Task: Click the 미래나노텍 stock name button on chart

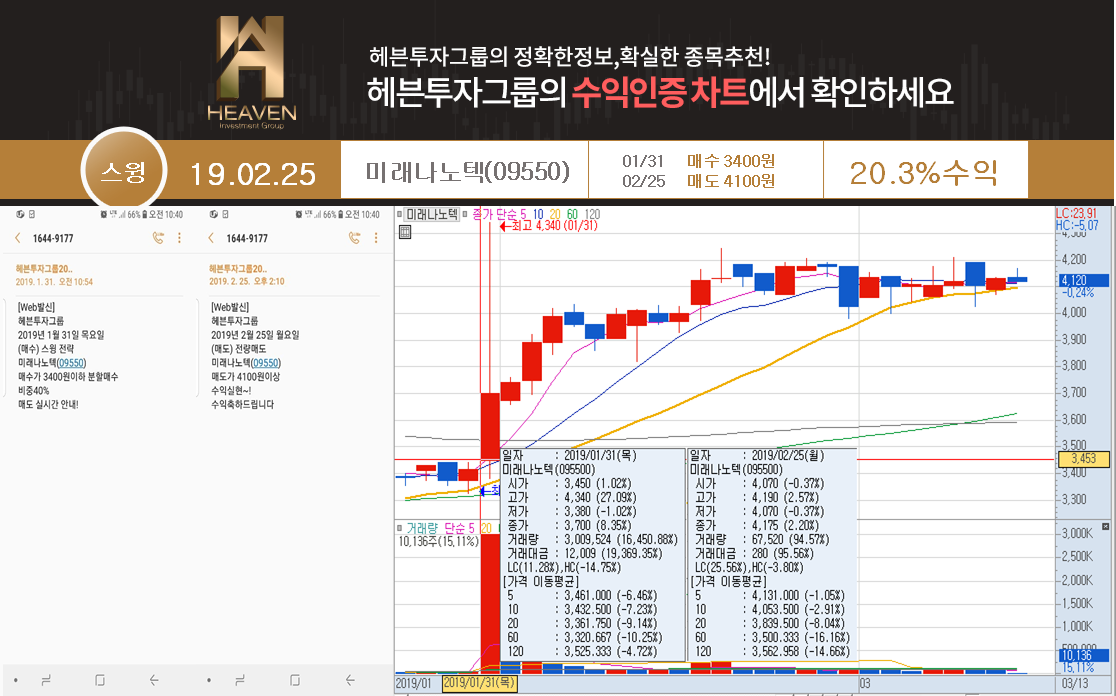Action: 432,213
